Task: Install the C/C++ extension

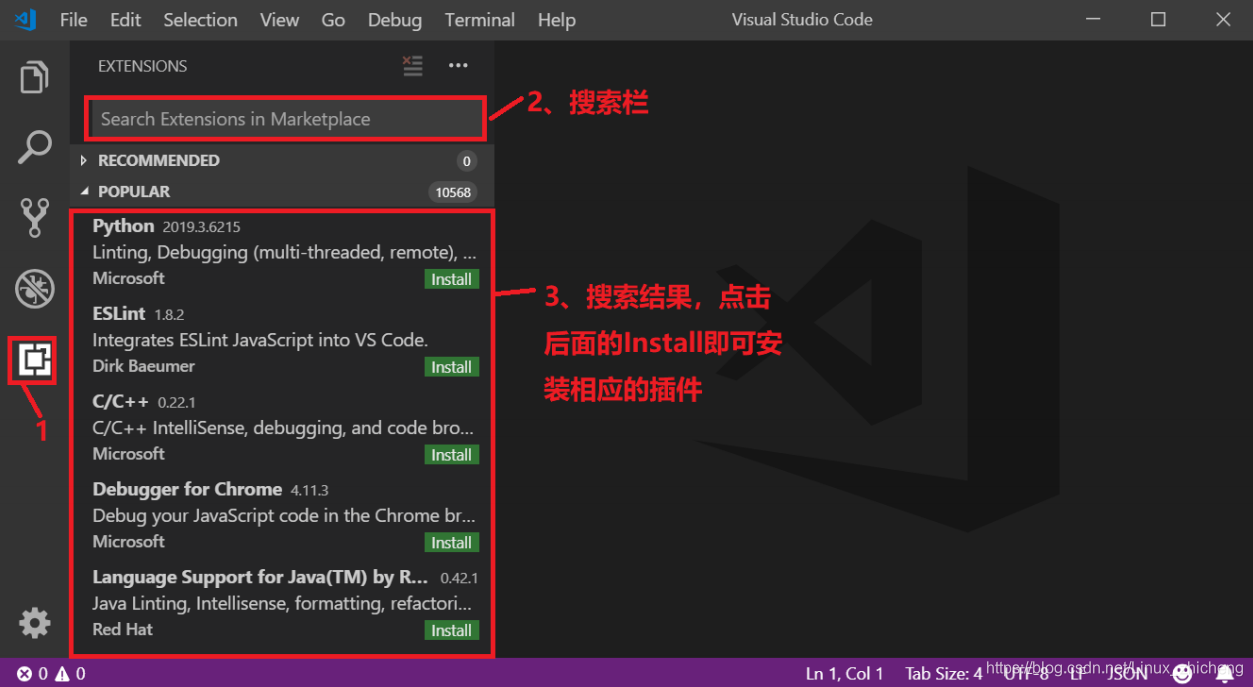Action: tap(452, 455)
